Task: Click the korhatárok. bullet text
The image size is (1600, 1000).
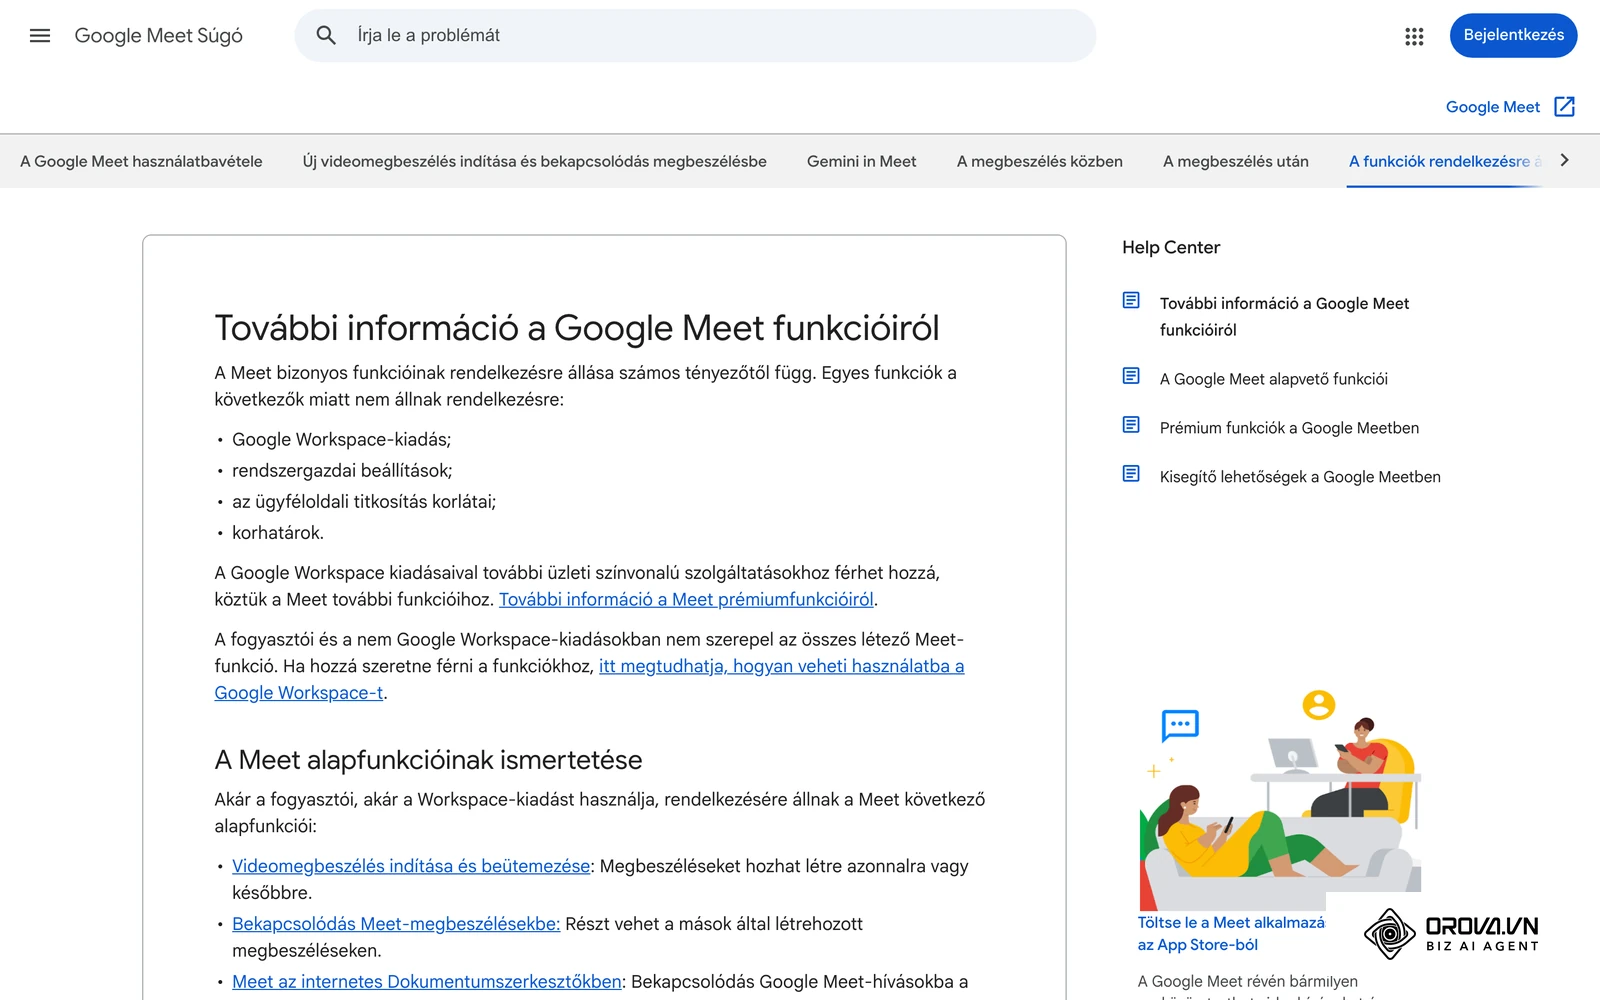Action: [x=278, y=532]
